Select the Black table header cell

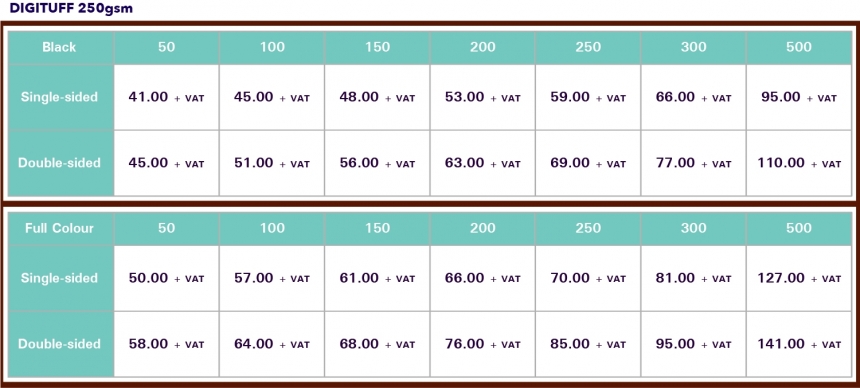click(59, 47)
